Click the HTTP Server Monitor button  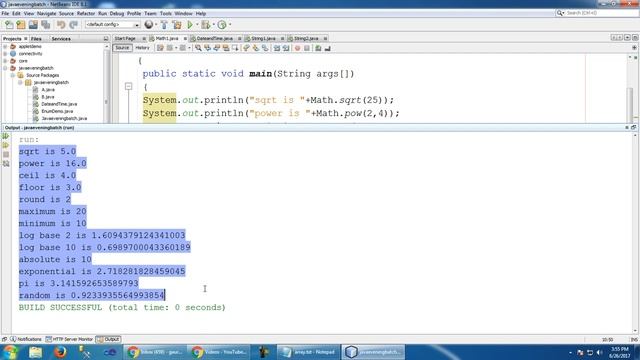coord(69,339)
